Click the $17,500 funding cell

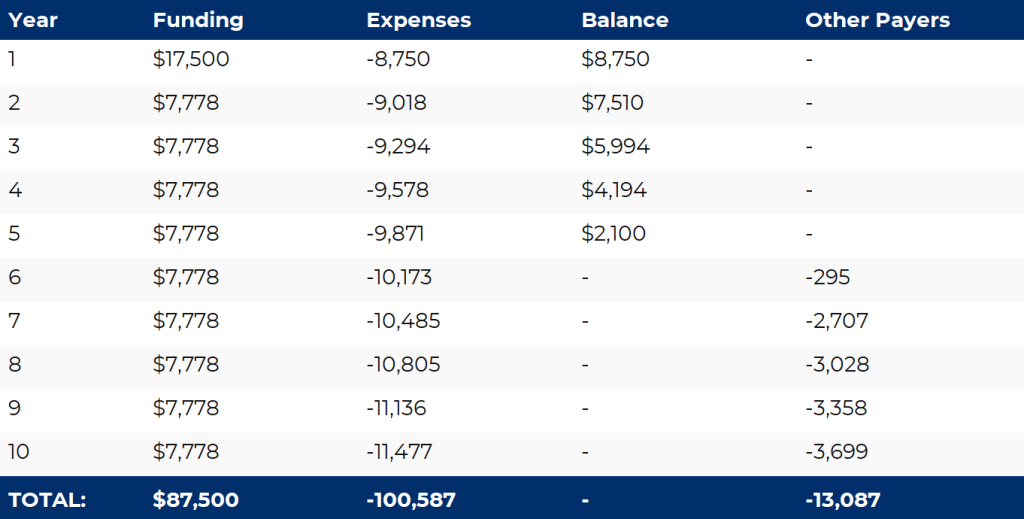(191, 60)
